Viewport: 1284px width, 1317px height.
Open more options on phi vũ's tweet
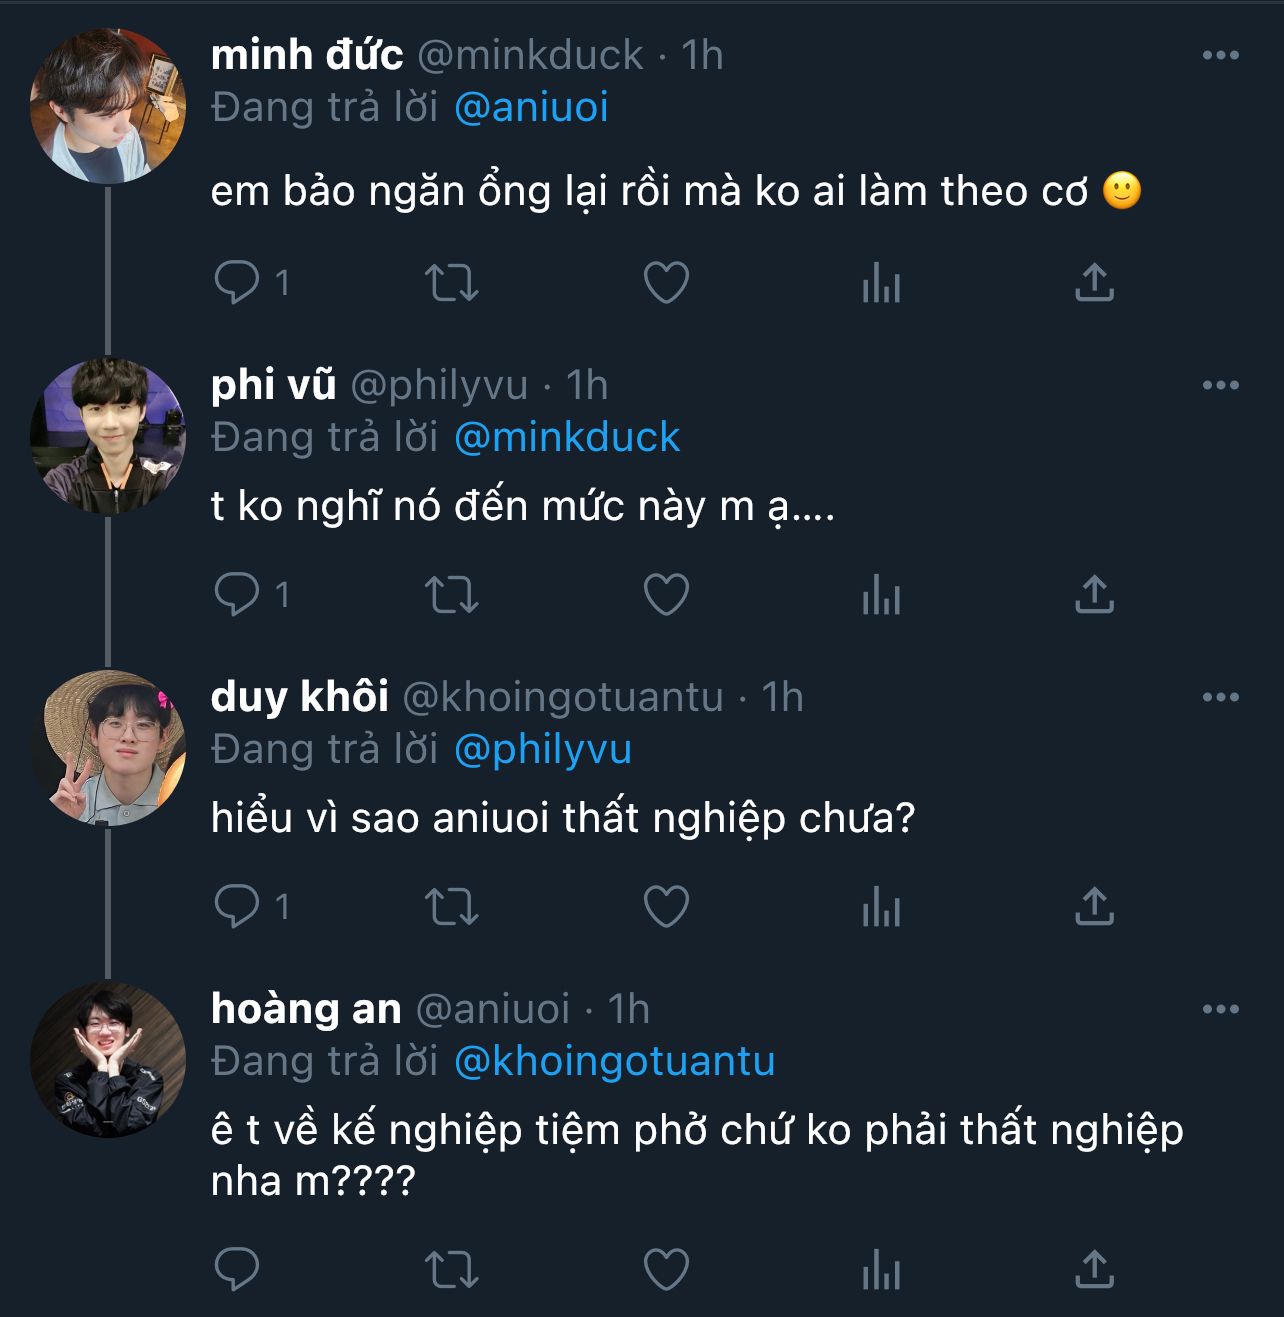point(1220,385)
